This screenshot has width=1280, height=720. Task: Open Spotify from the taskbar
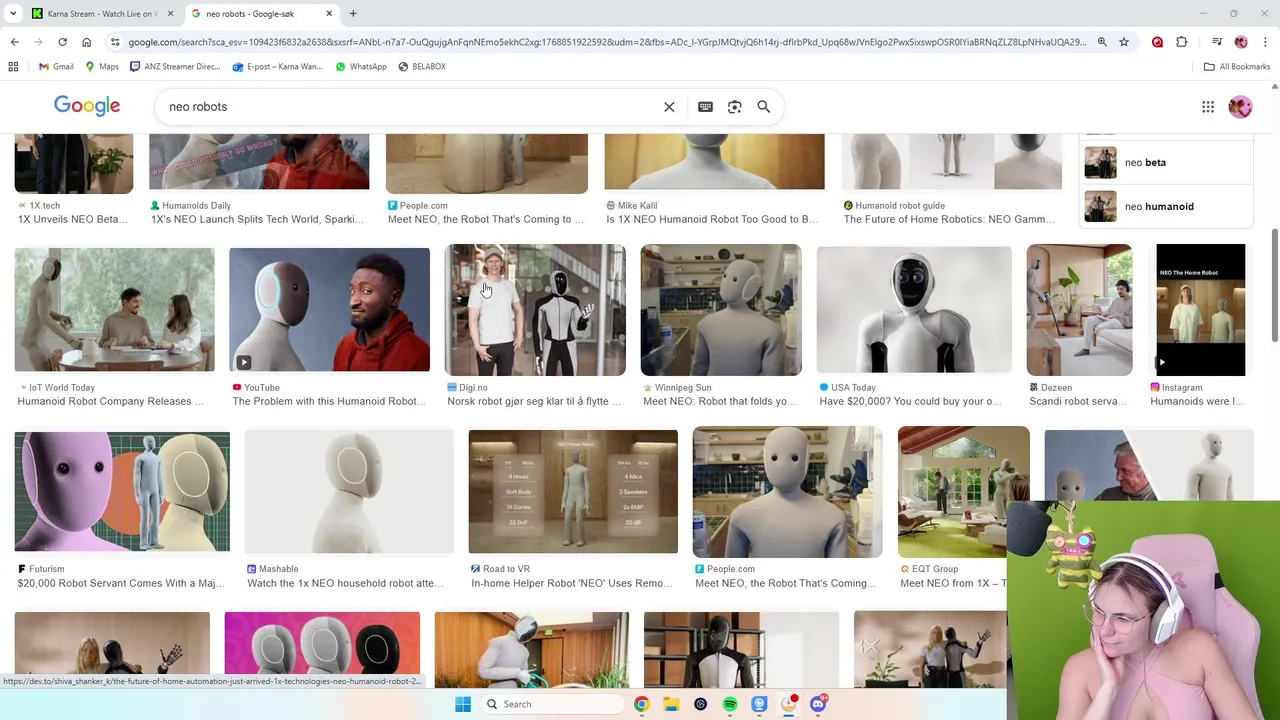(730, 704)
